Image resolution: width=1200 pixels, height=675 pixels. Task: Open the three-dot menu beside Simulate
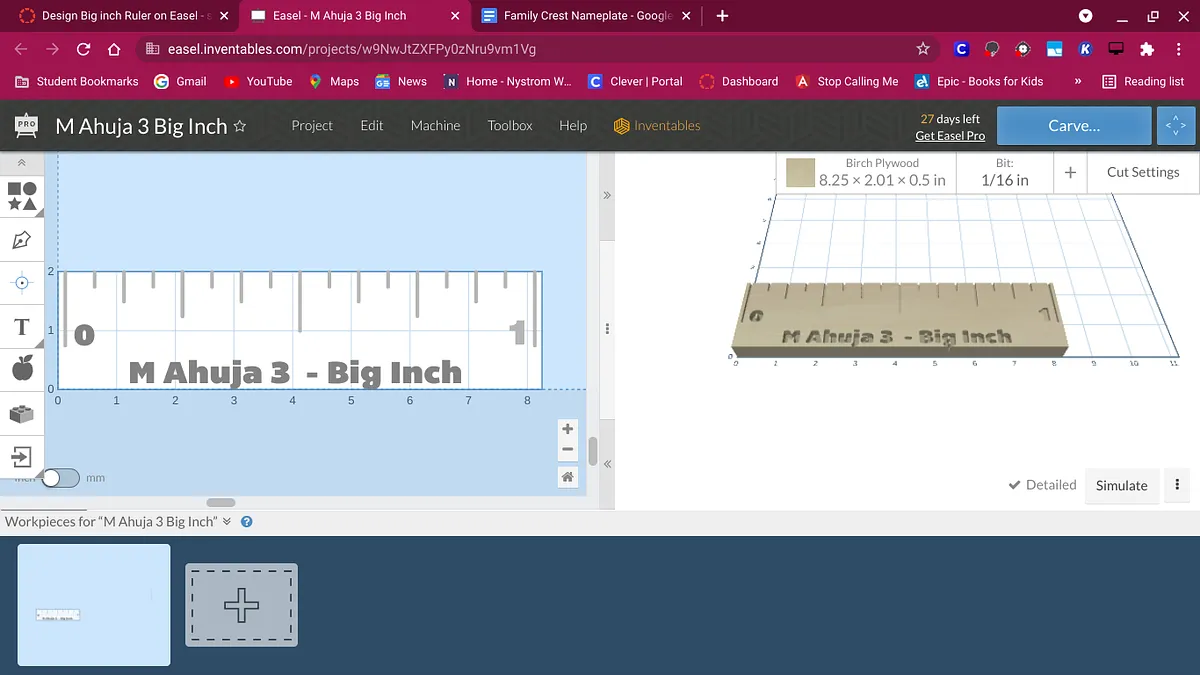coord(1177,485)
